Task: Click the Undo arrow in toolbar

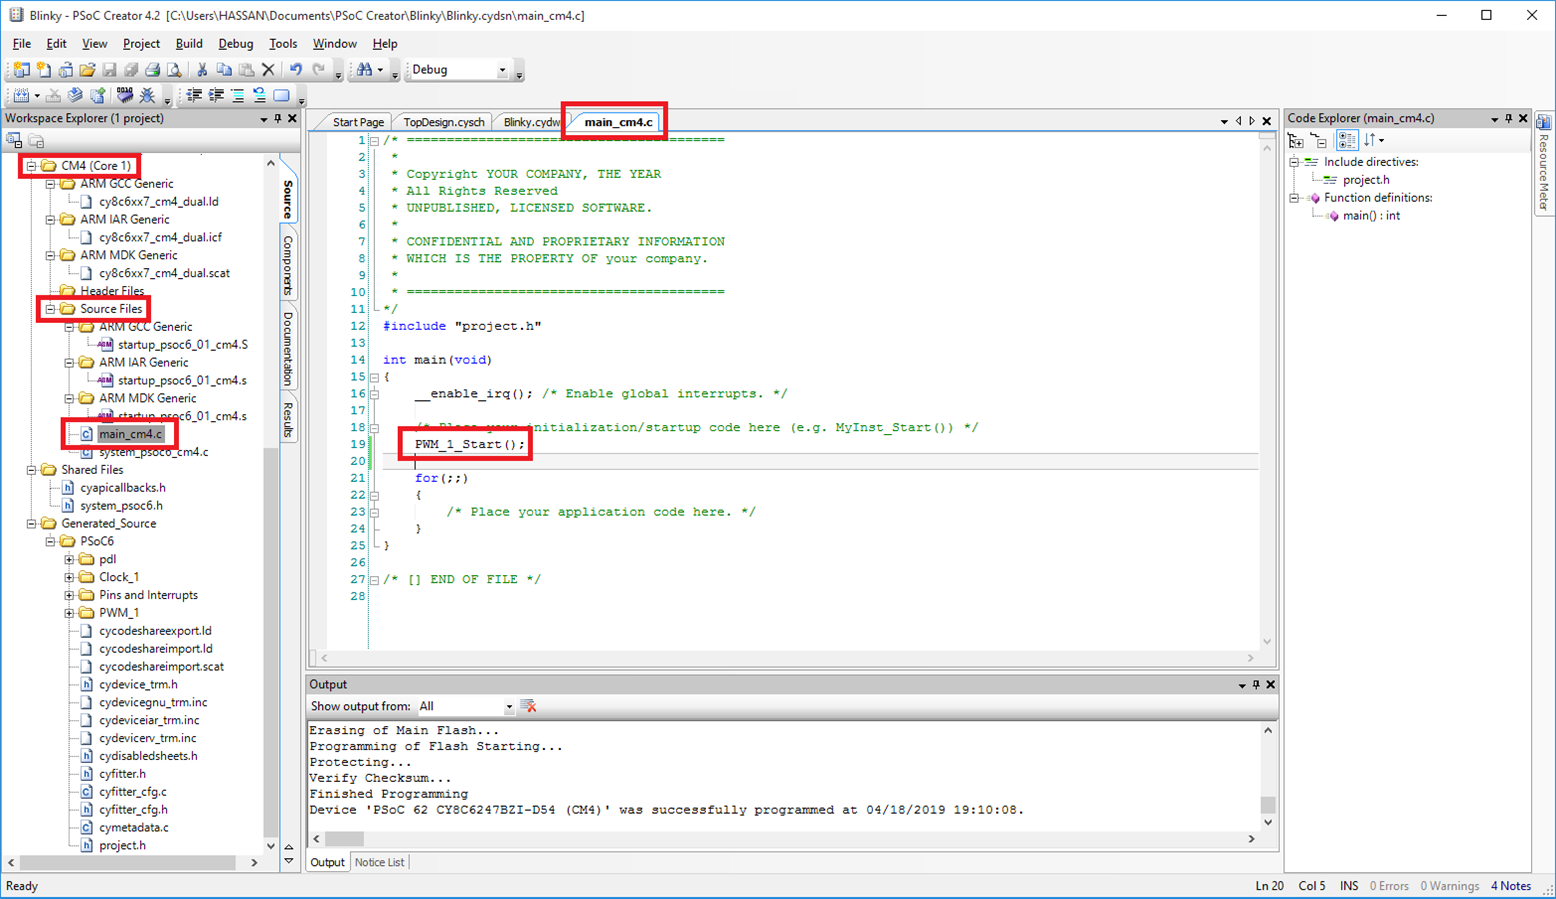Action: (296, 70)
